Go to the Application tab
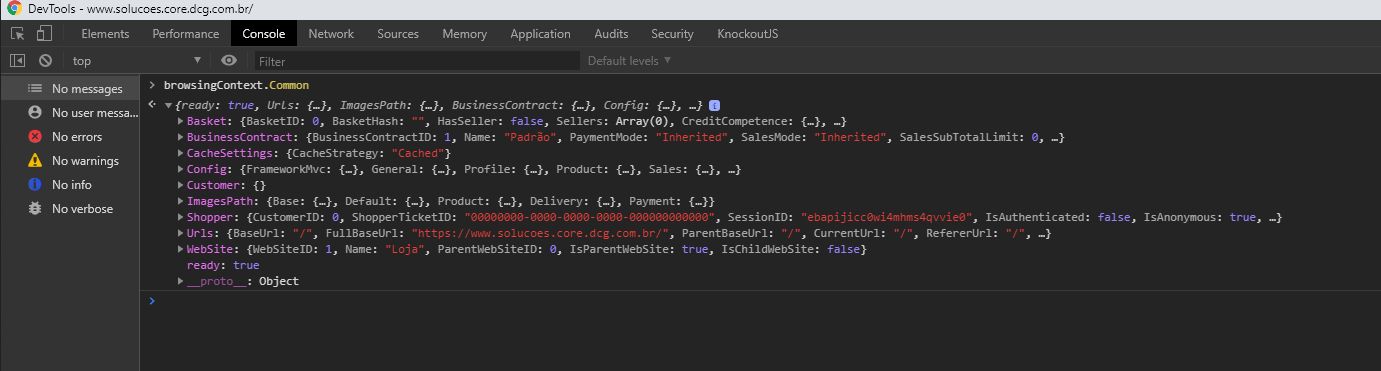The height and width of the screenshot is (371, 1381). [540, 34]
